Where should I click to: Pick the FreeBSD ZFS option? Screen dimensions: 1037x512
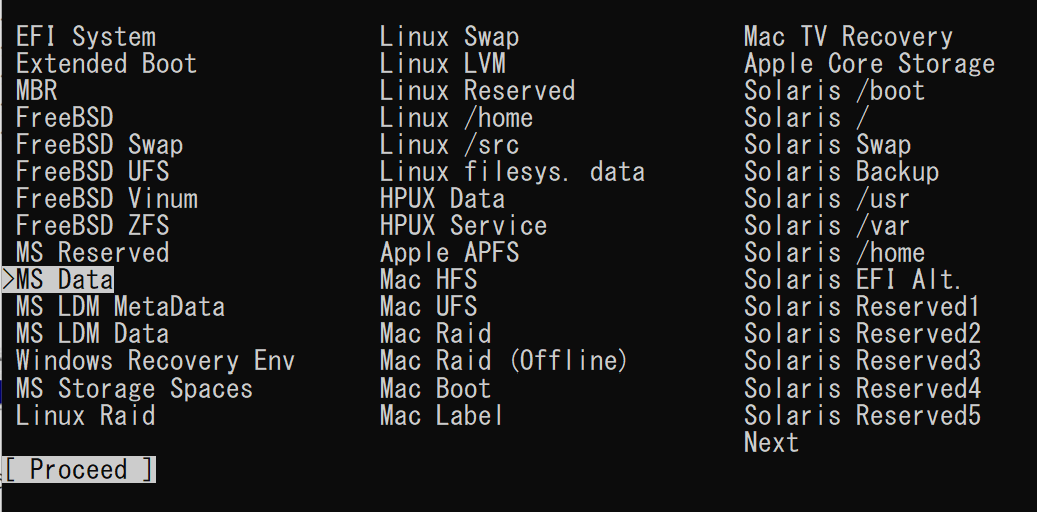[92, 226]
